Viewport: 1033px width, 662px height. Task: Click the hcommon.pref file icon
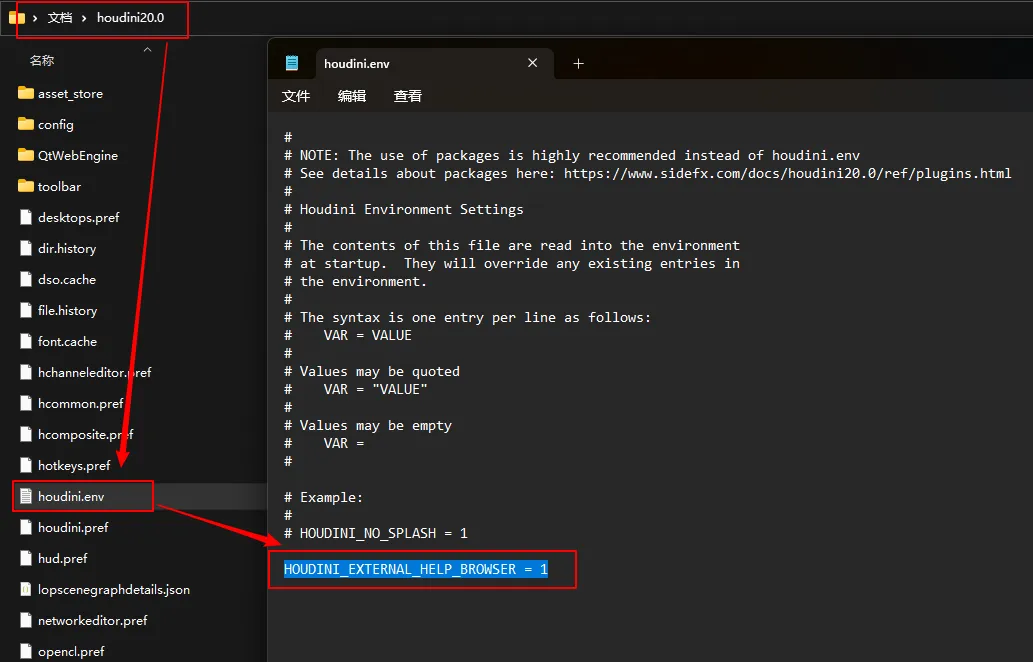pyautogui.click(x=26, y=402)
